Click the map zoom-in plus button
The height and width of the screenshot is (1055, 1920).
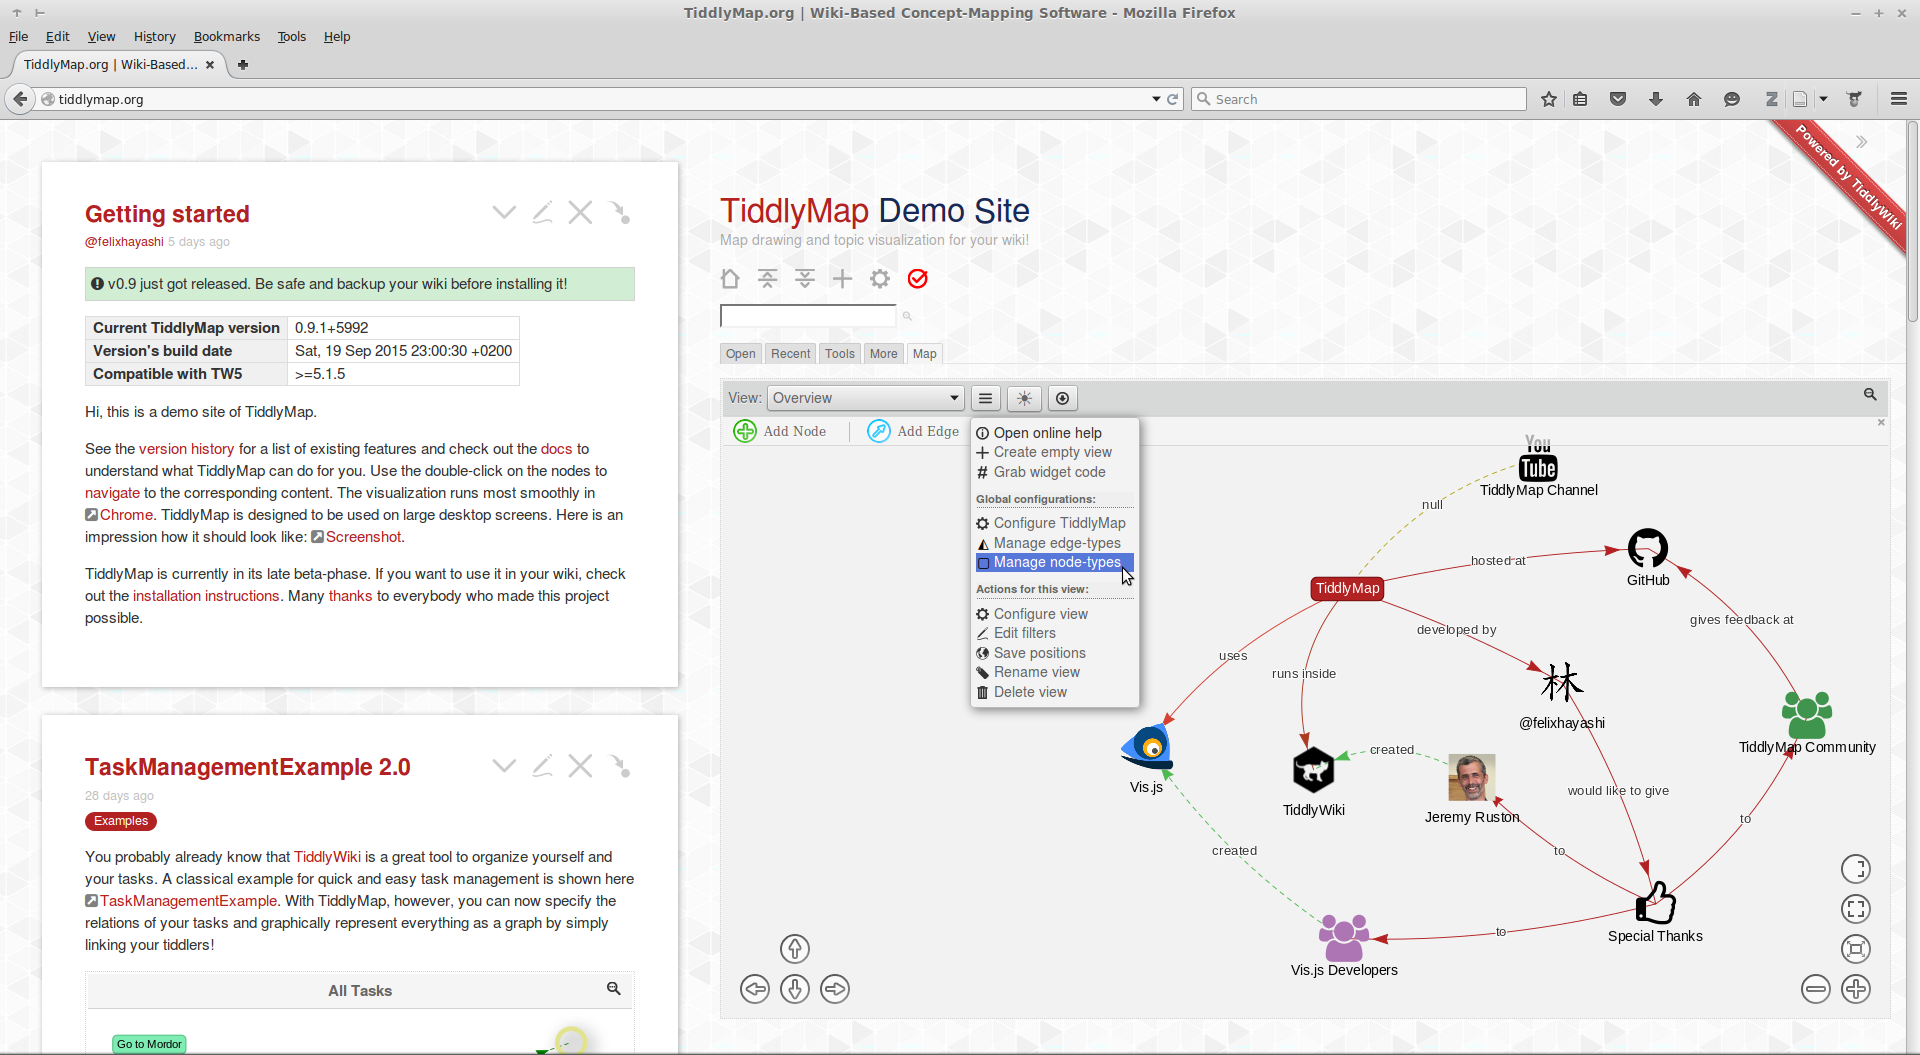[1856, 989]
